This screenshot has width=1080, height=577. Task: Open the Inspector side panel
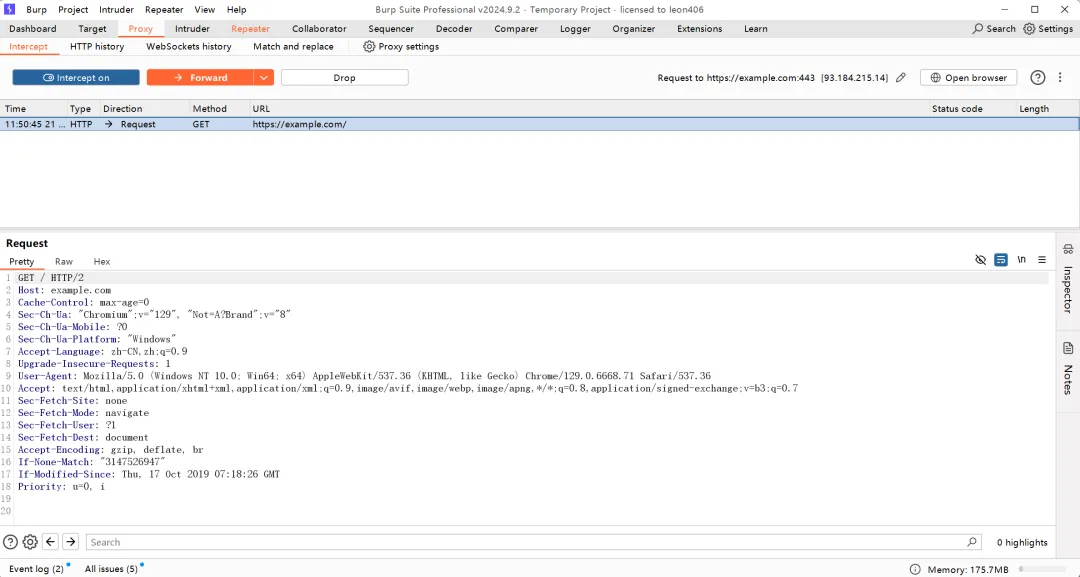pos(1068,278)
